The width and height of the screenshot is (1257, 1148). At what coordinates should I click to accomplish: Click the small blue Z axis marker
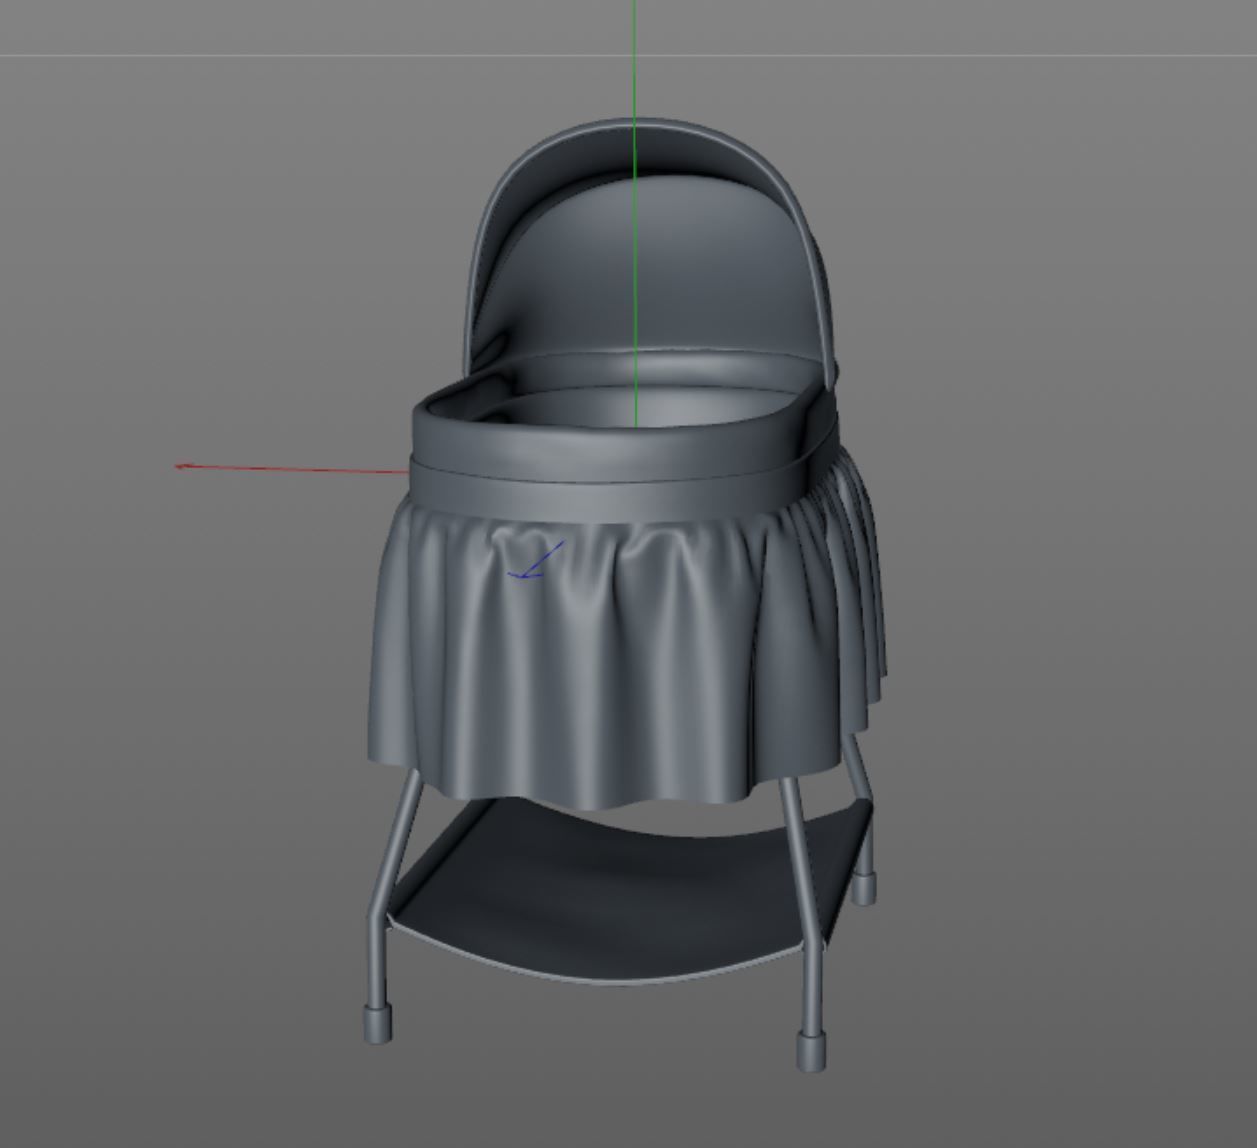coord(536,562)
